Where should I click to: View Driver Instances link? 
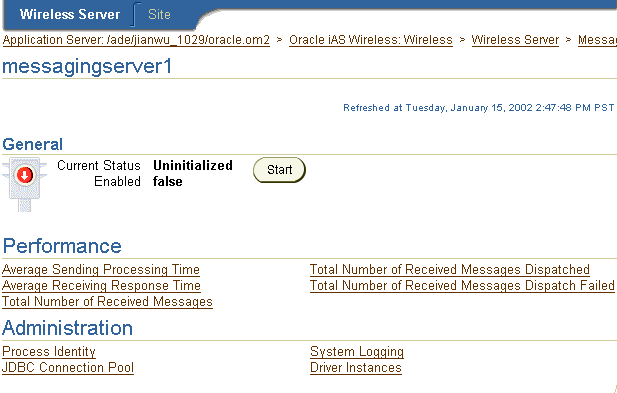pyautogui.click(x=356, y=368)
